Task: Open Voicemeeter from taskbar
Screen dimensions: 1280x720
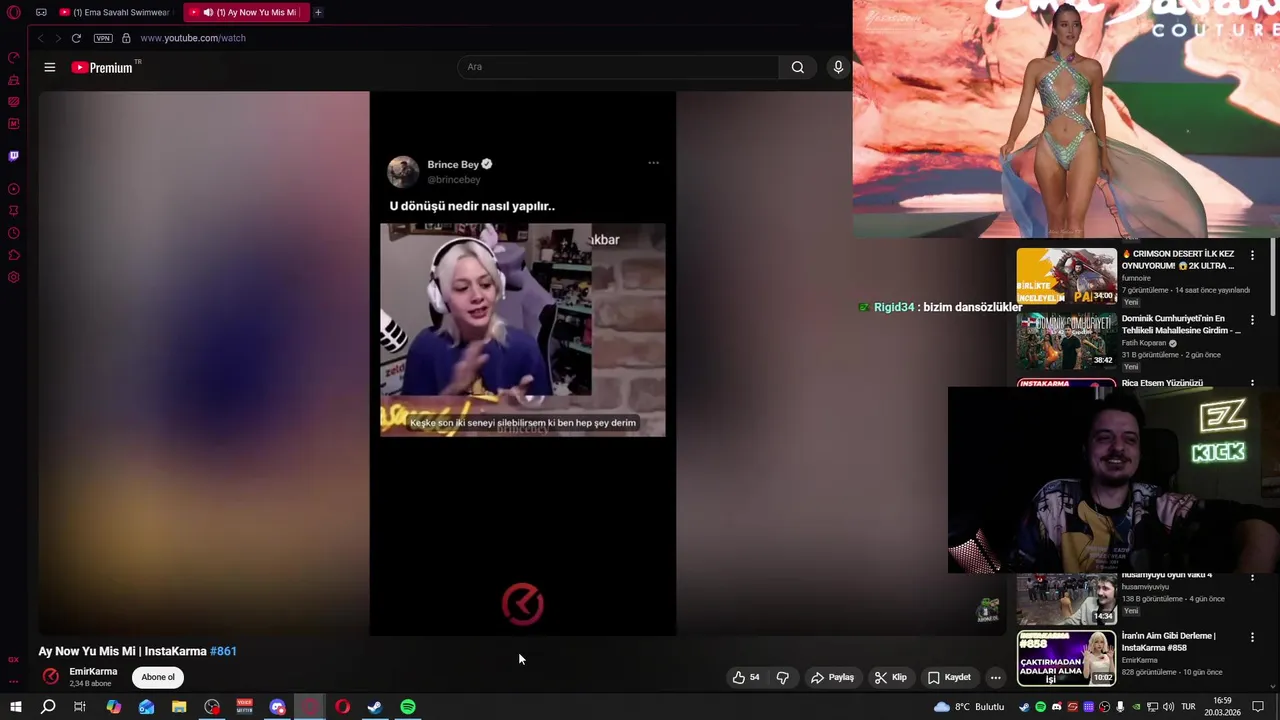Action: [x=244, y=707]
